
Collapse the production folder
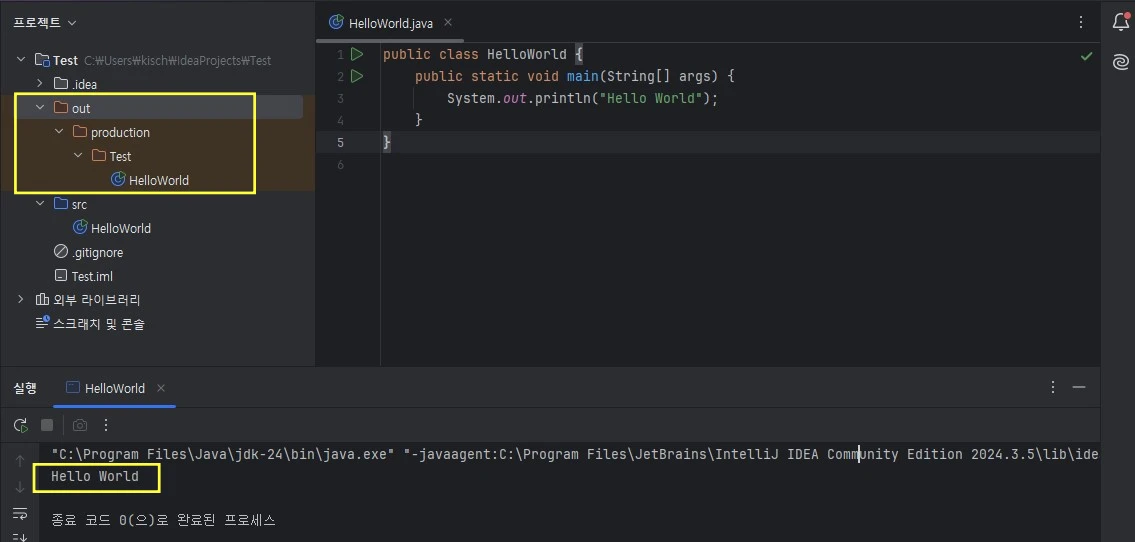(59, 132)
